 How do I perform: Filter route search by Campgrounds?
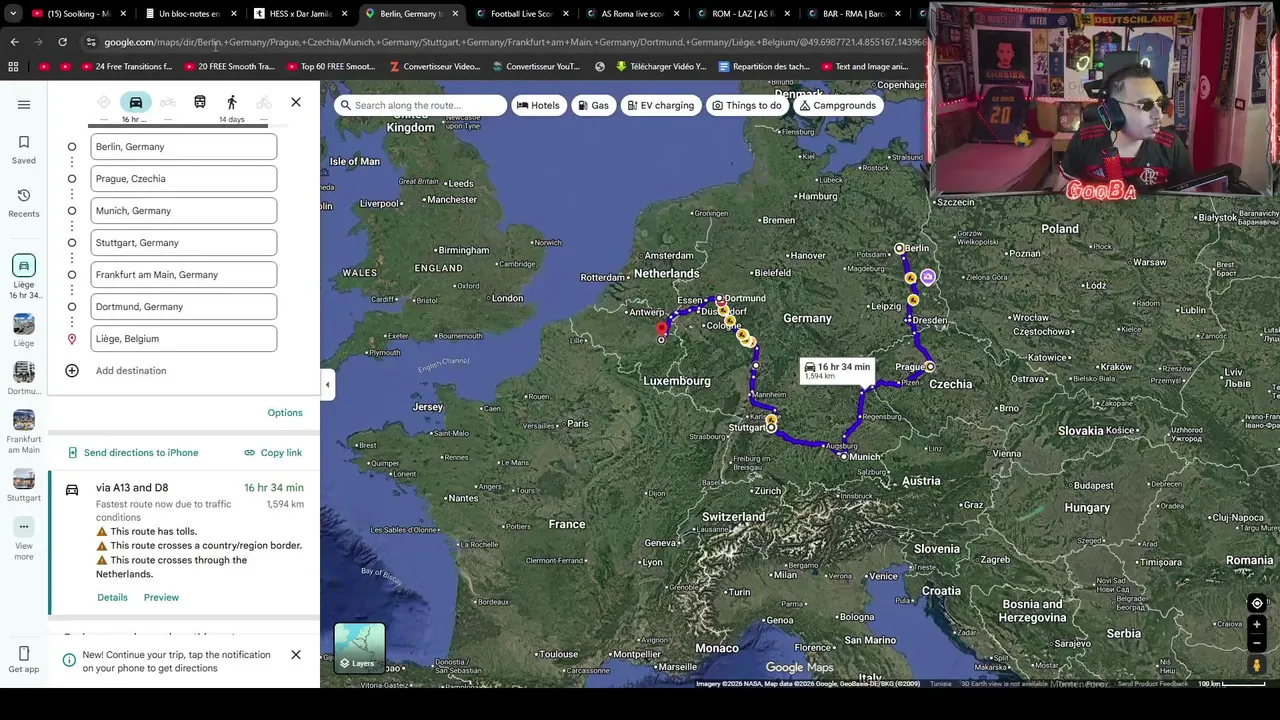click(837, 105)
